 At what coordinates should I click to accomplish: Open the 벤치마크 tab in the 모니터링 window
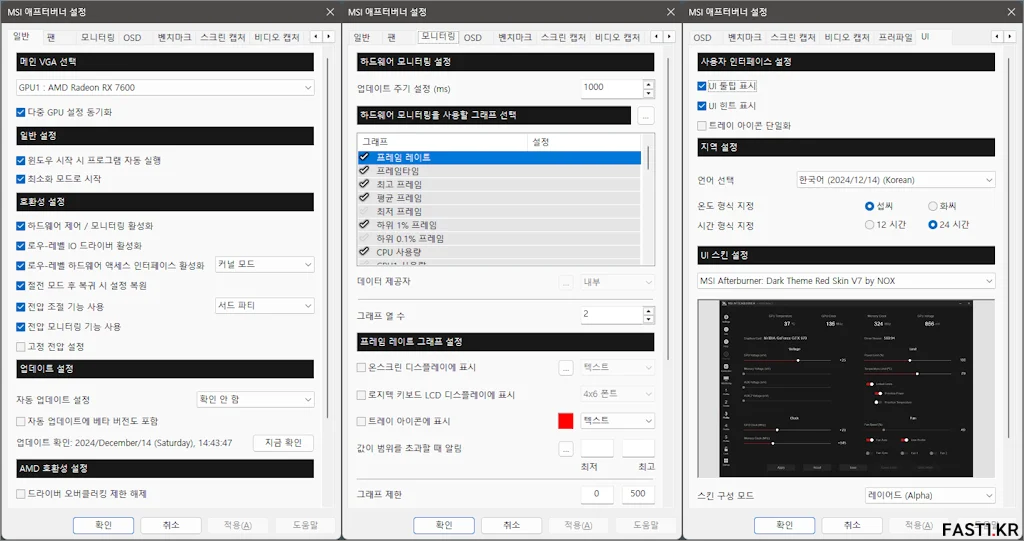(x=515, y=38)
